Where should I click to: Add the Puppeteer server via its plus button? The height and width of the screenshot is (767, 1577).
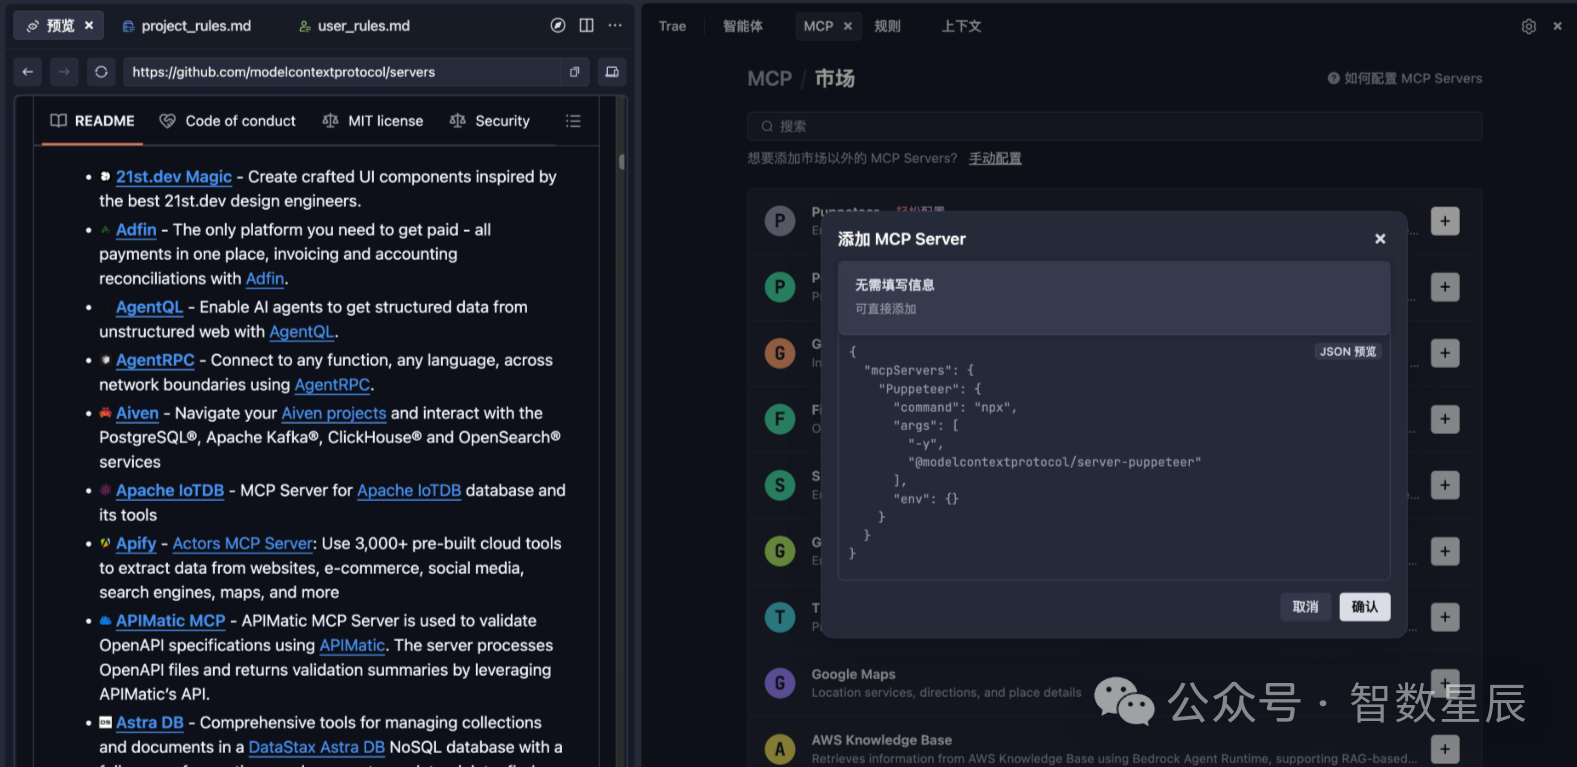coord(1445,221)
